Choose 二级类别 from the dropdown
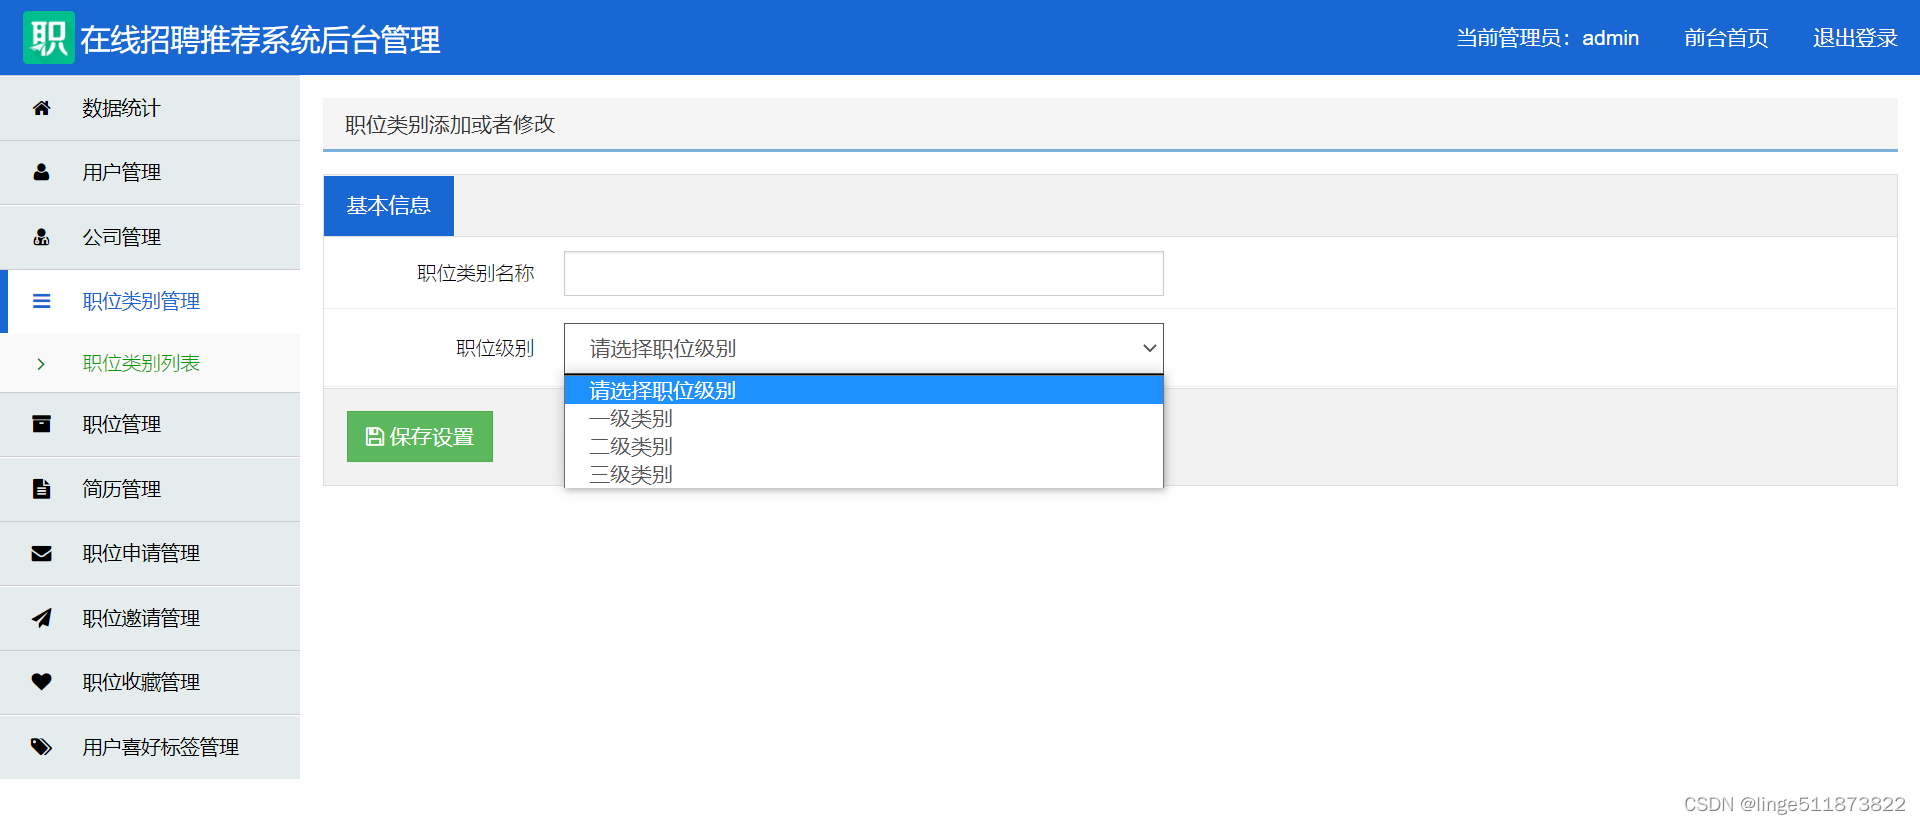 (x=863, y=446)
